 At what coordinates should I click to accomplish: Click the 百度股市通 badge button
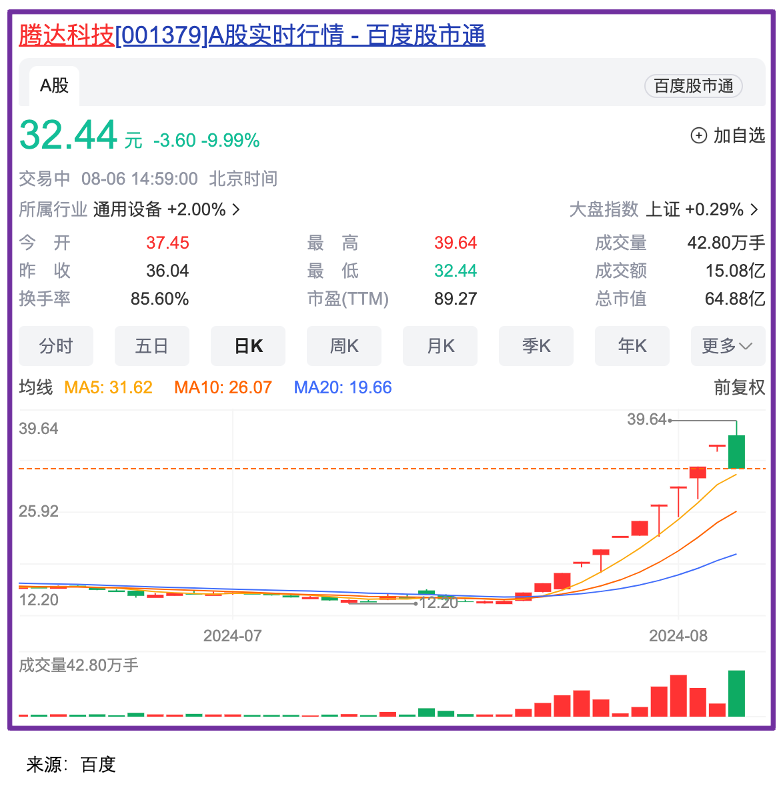click(x=693, y=86)
